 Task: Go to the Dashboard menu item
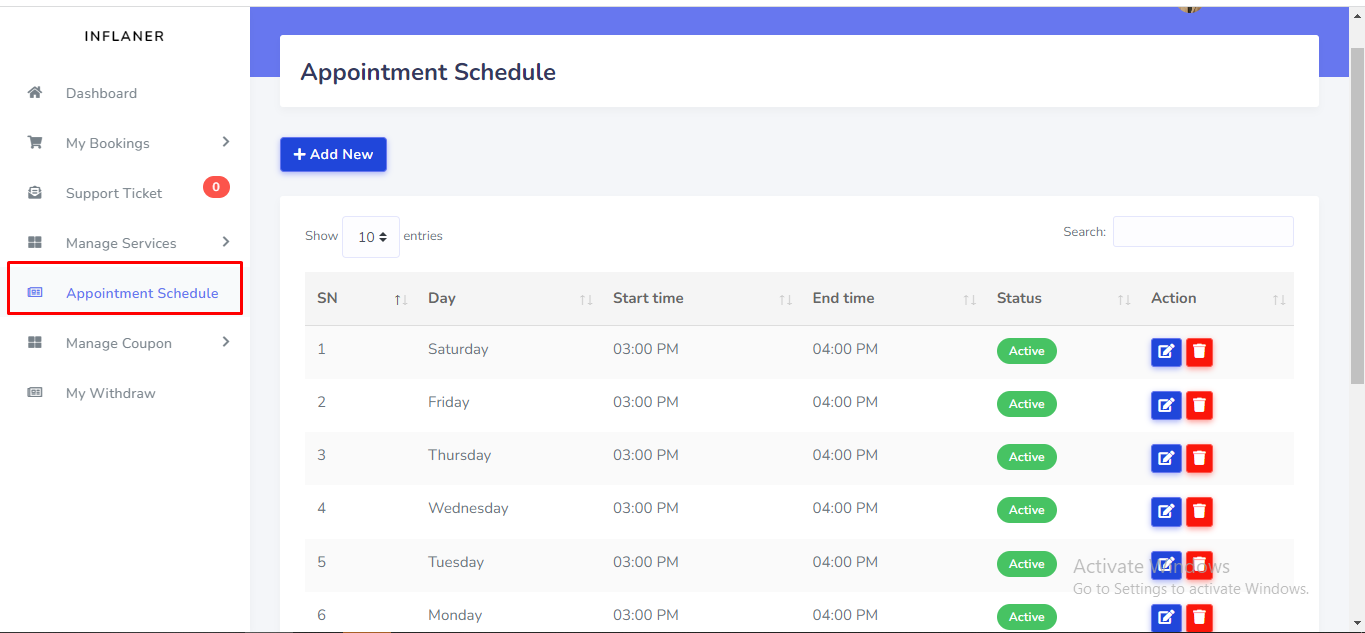tap(101, 93)
